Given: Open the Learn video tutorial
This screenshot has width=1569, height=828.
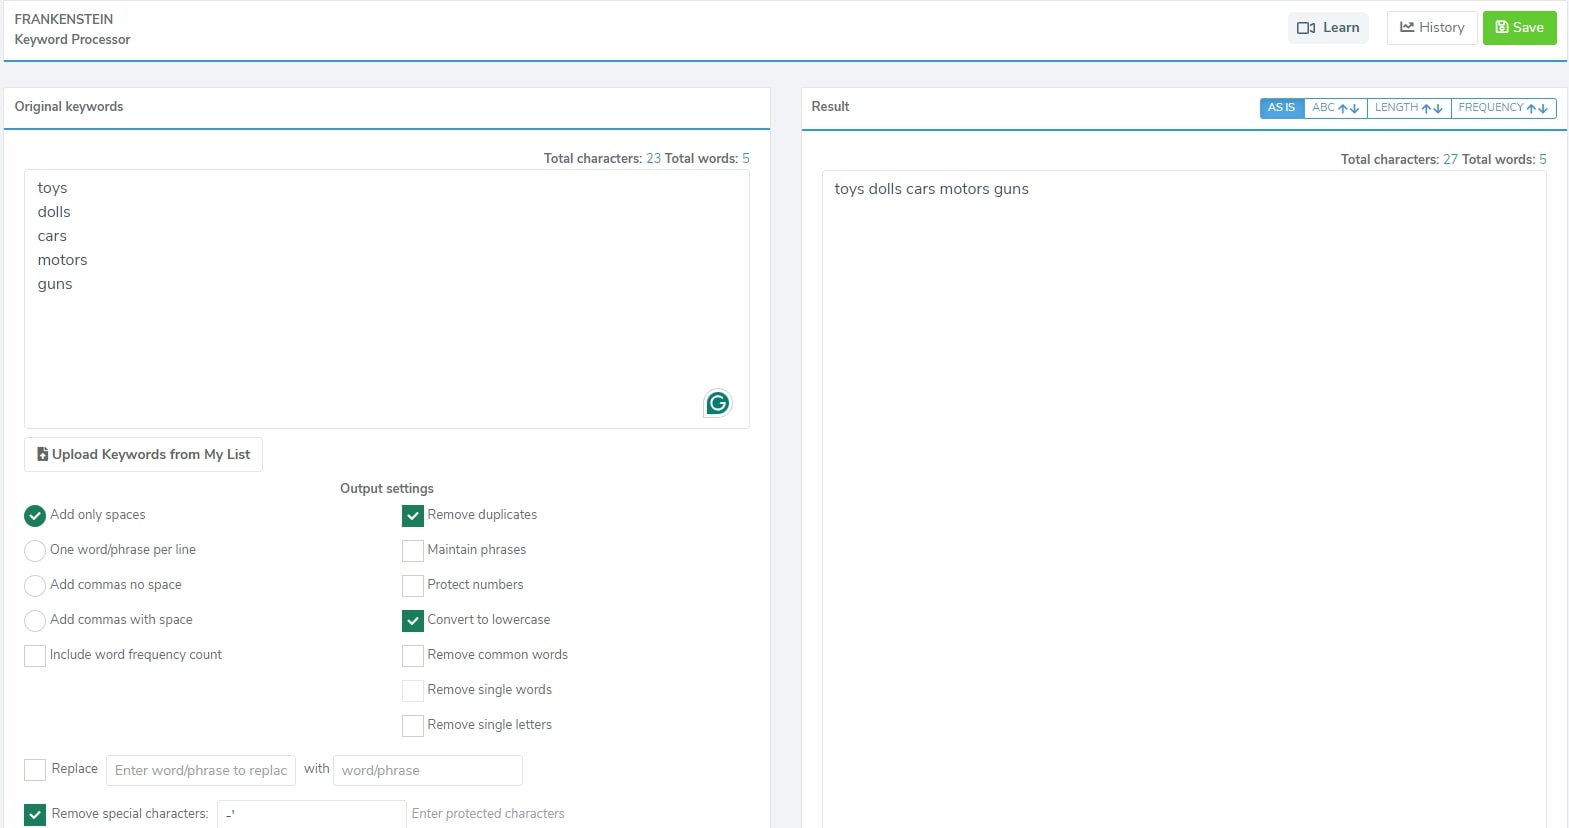Looking at the screenshot, I should [1328, 28].
